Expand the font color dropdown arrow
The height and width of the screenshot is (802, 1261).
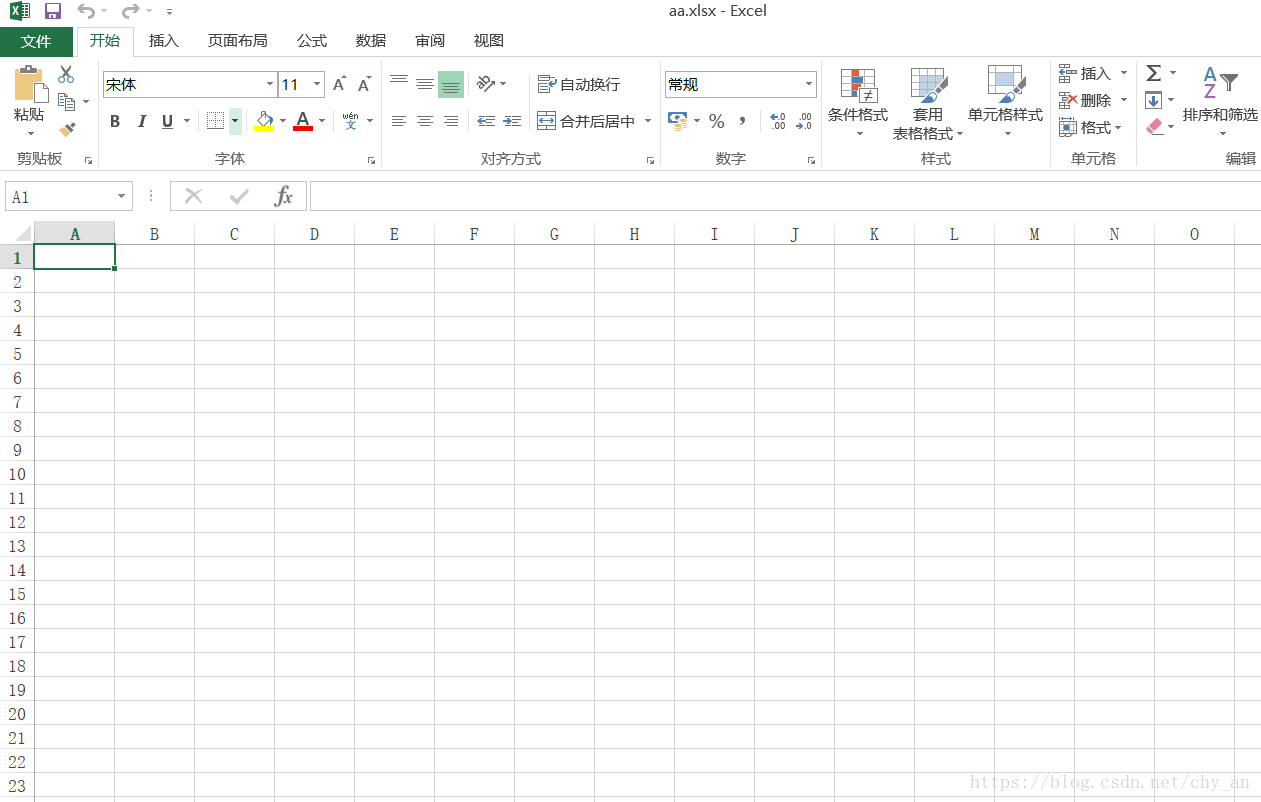point(322,121)
